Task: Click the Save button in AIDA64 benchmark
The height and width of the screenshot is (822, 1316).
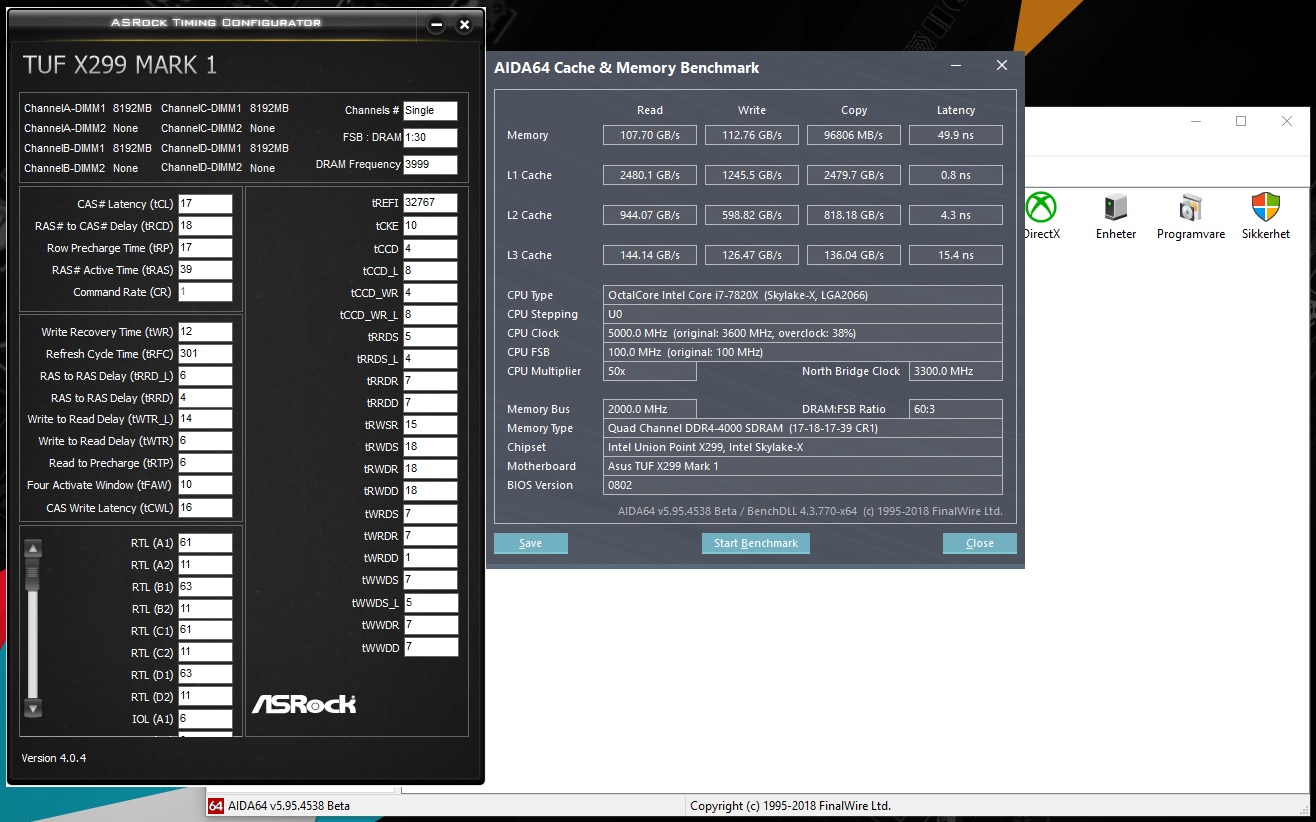Action: [x=531, y=543]
